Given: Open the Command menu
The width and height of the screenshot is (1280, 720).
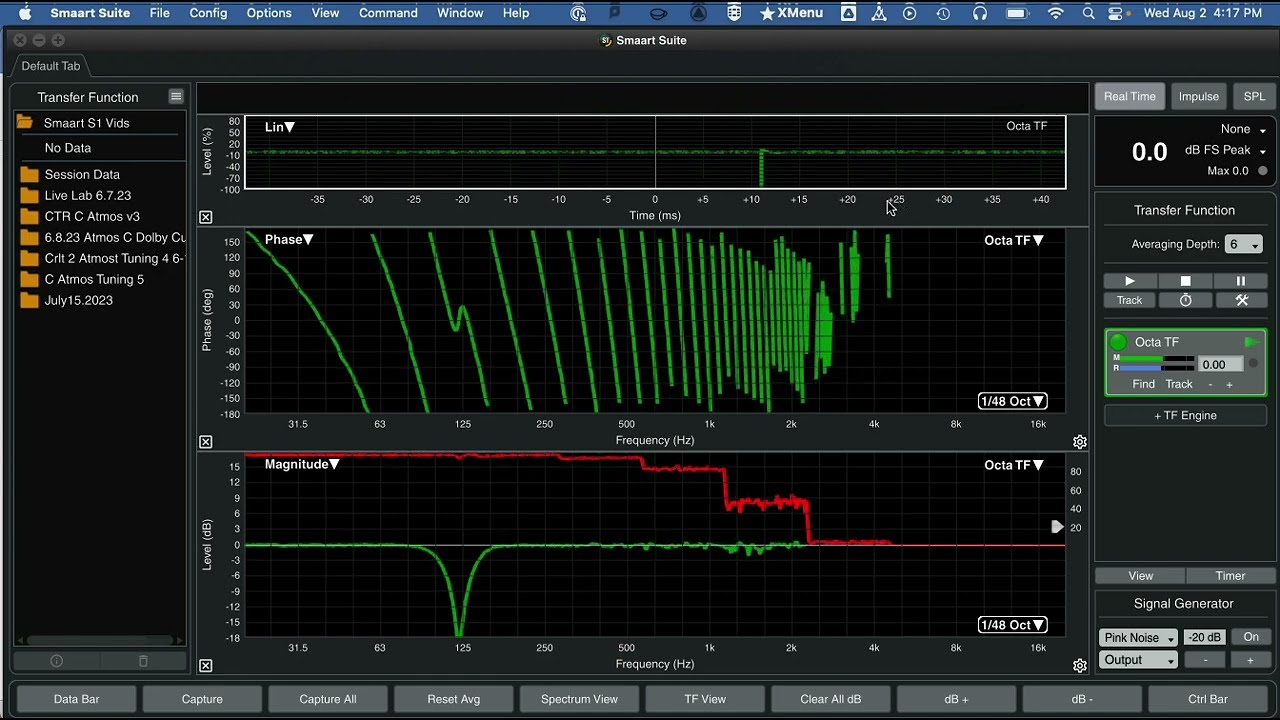Looking at the screenshot, I should pos(388,13).
